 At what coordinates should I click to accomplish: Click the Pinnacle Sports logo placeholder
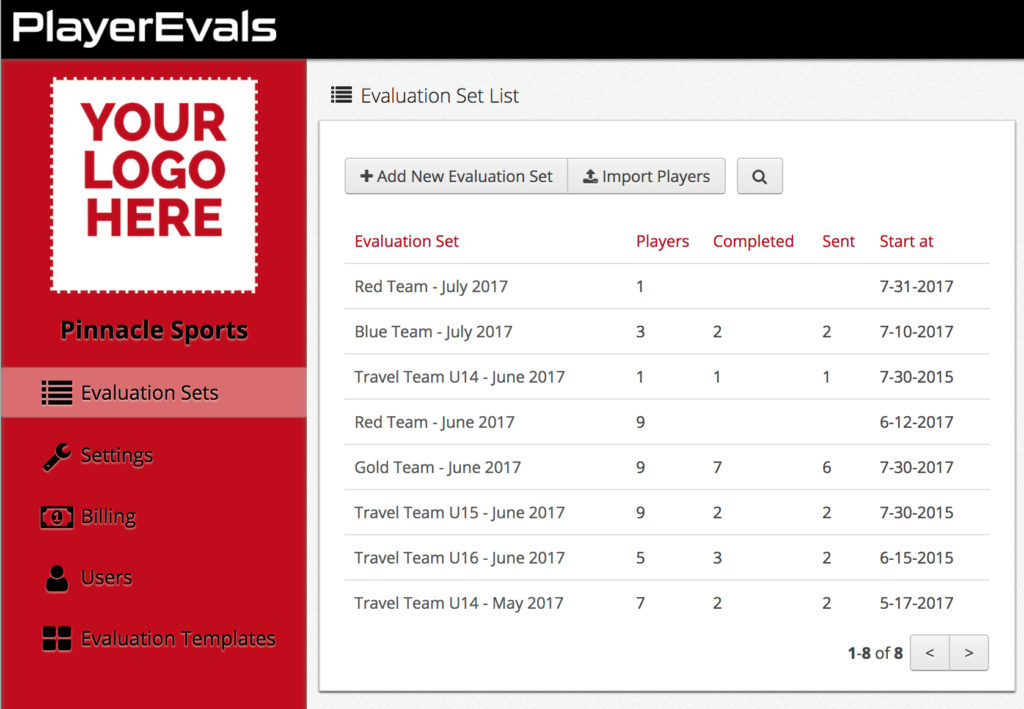[x=153, y=186]
